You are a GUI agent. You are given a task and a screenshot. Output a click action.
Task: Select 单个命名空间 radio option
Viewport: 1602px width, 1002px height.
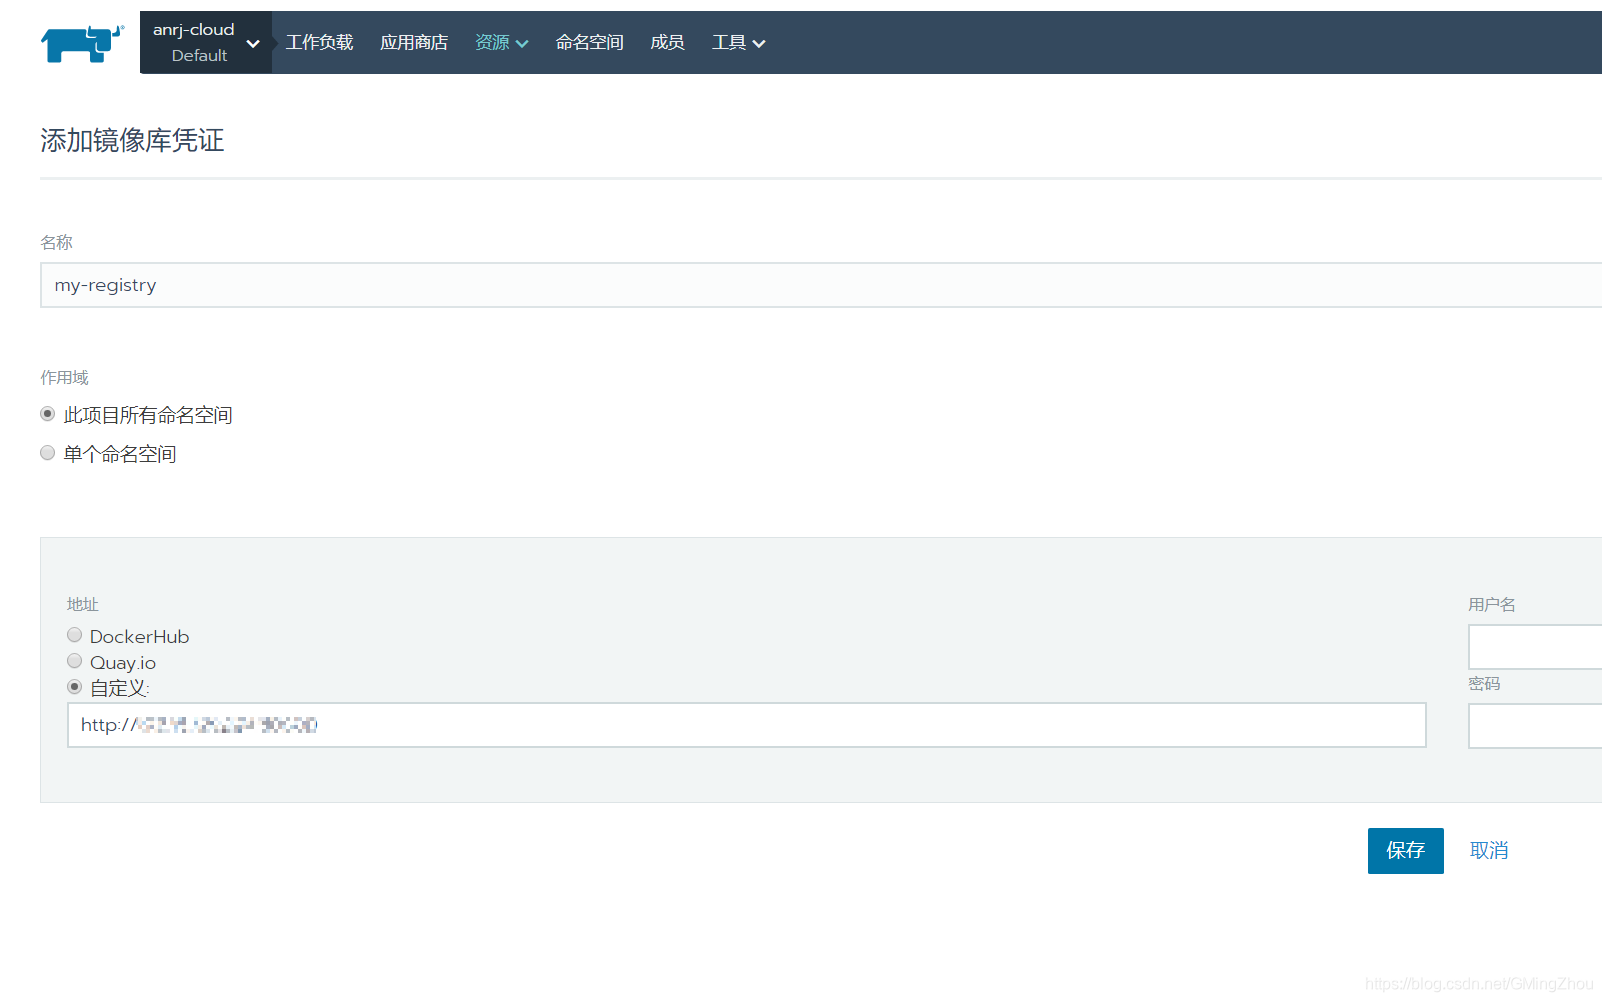(x=47, y=453)
